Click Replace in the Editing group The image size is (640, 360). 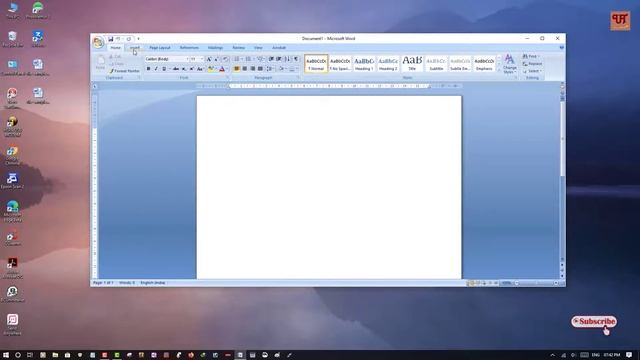[532, 64]
